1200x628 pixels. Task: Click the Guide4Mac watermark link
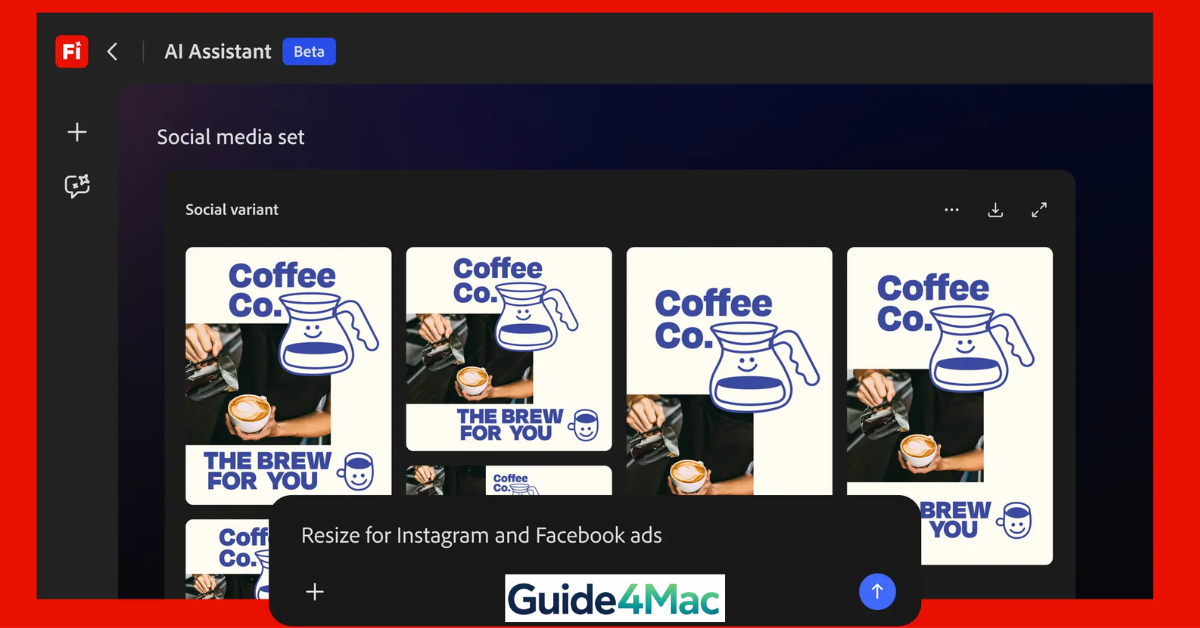pyautogui.click(x=614, y=598)
